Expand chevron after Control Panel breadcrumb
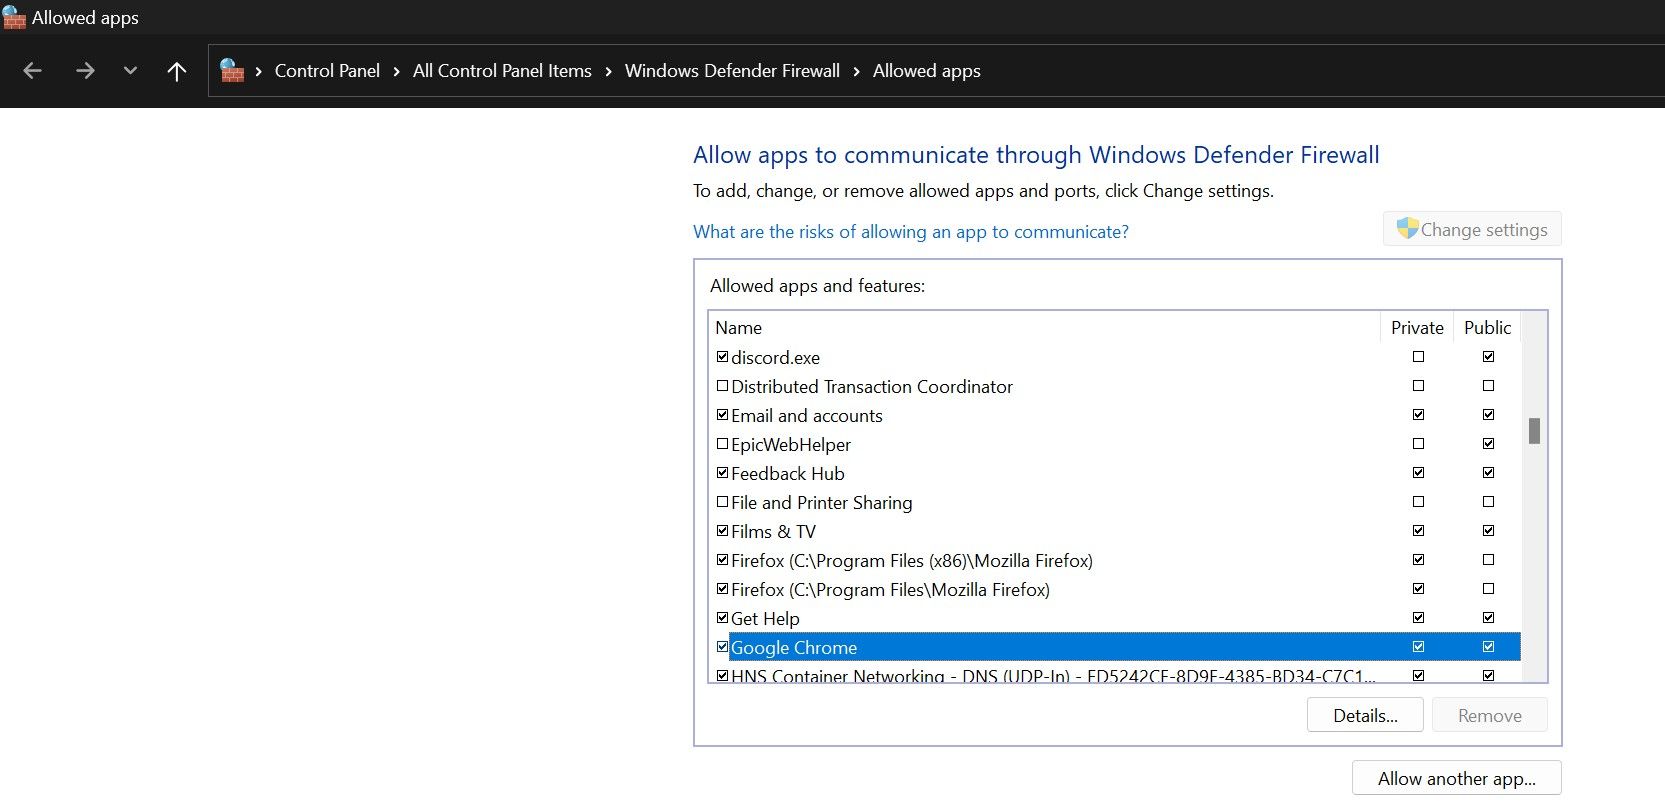Screen dimensions: 1665x808 (x=397, y=71)
